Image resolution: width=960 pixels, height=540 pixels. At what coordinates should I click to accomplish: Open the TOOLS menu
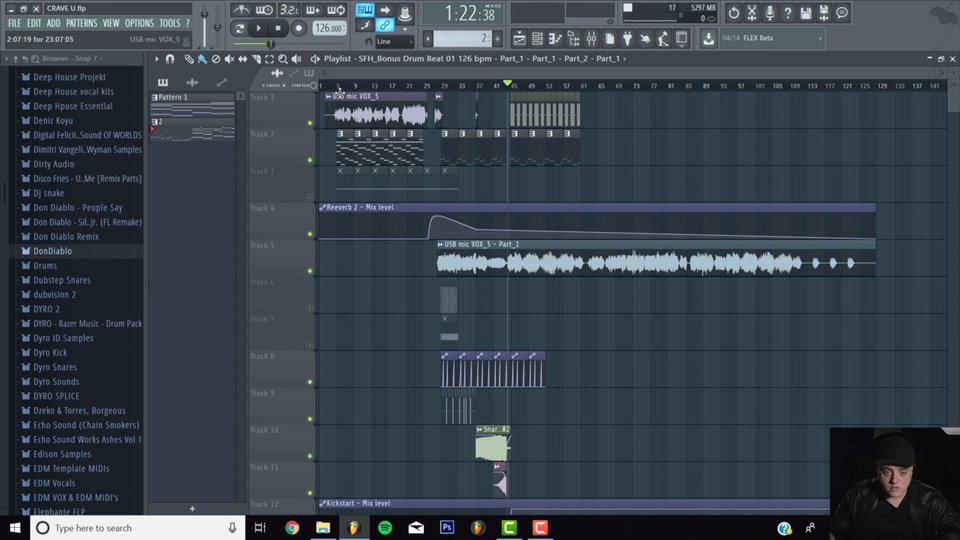click(x=170, y=23)
